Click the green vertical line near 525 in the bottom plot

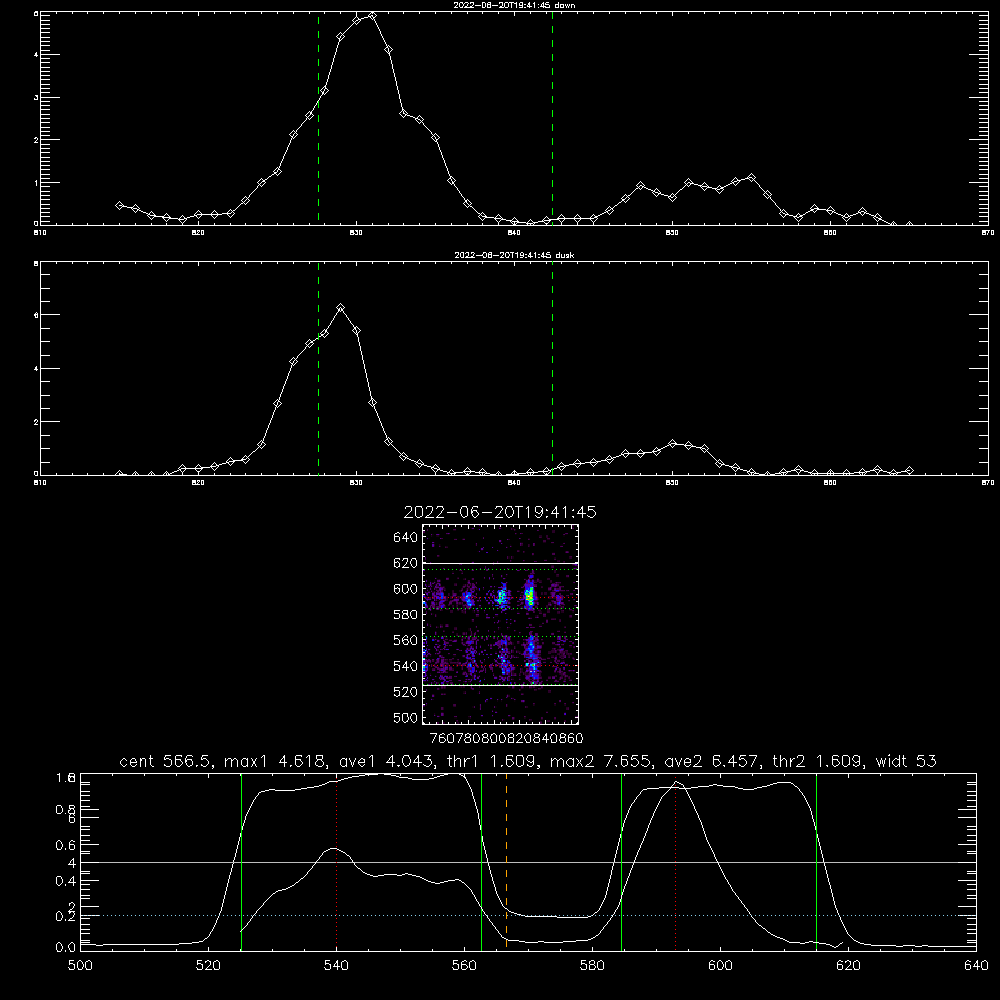(241, 862)
